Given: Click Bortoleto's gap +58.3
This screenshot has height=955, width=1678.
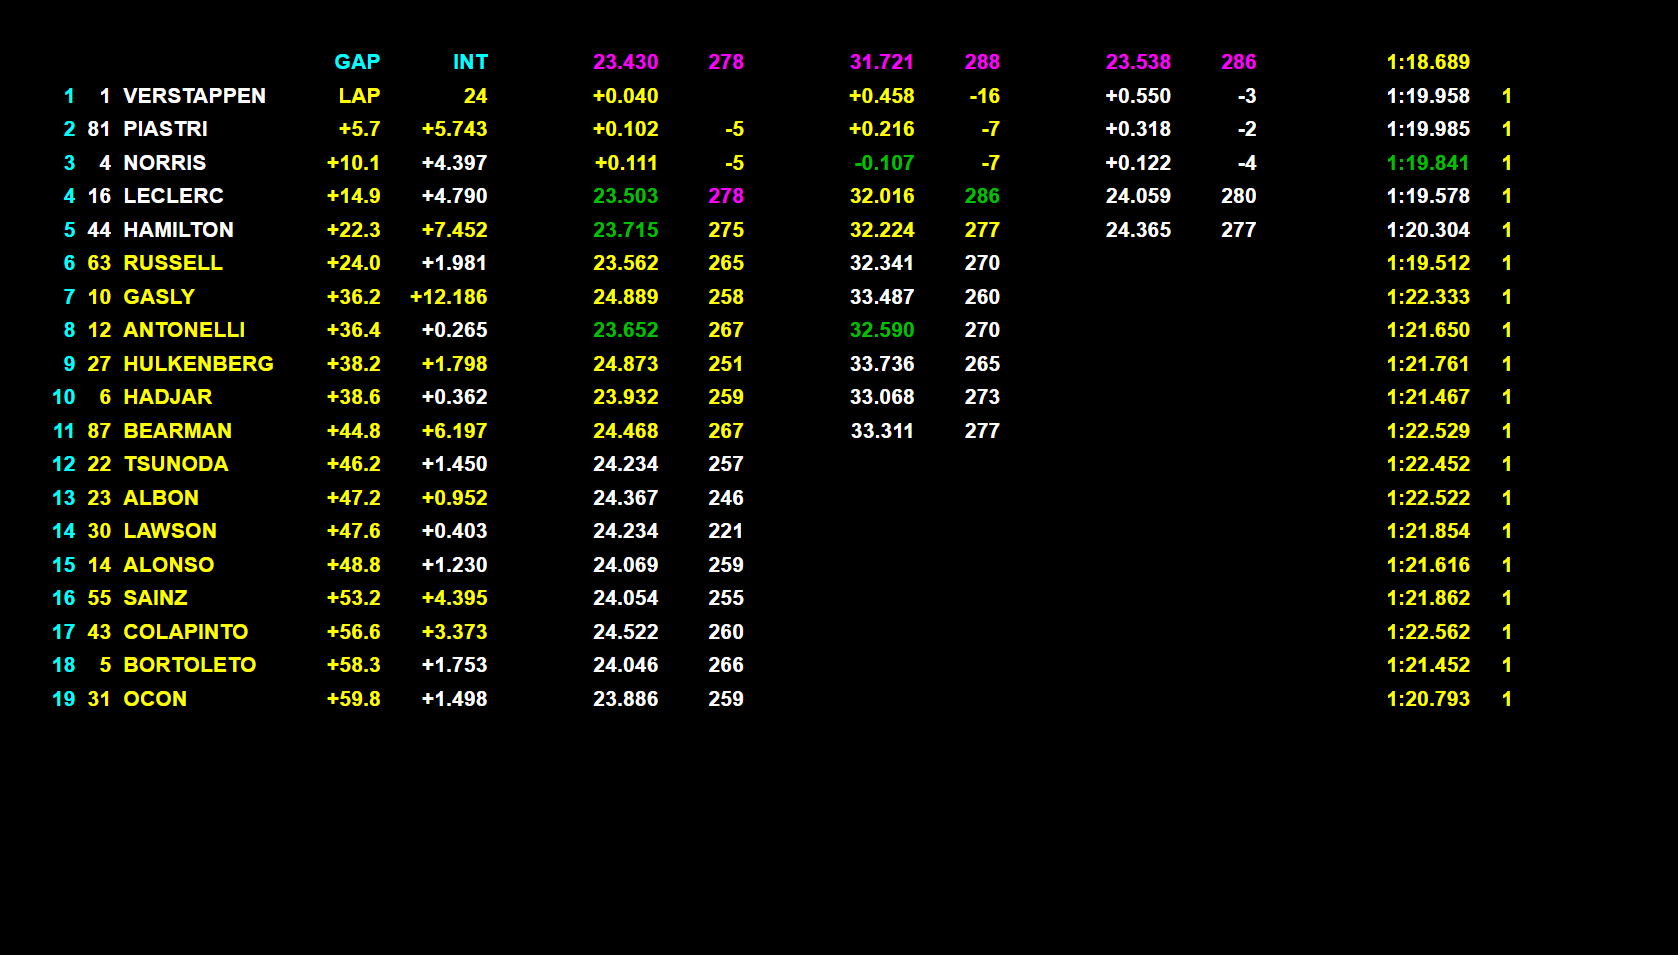Looking at the screenshot, I should click(x=354, y=665).
